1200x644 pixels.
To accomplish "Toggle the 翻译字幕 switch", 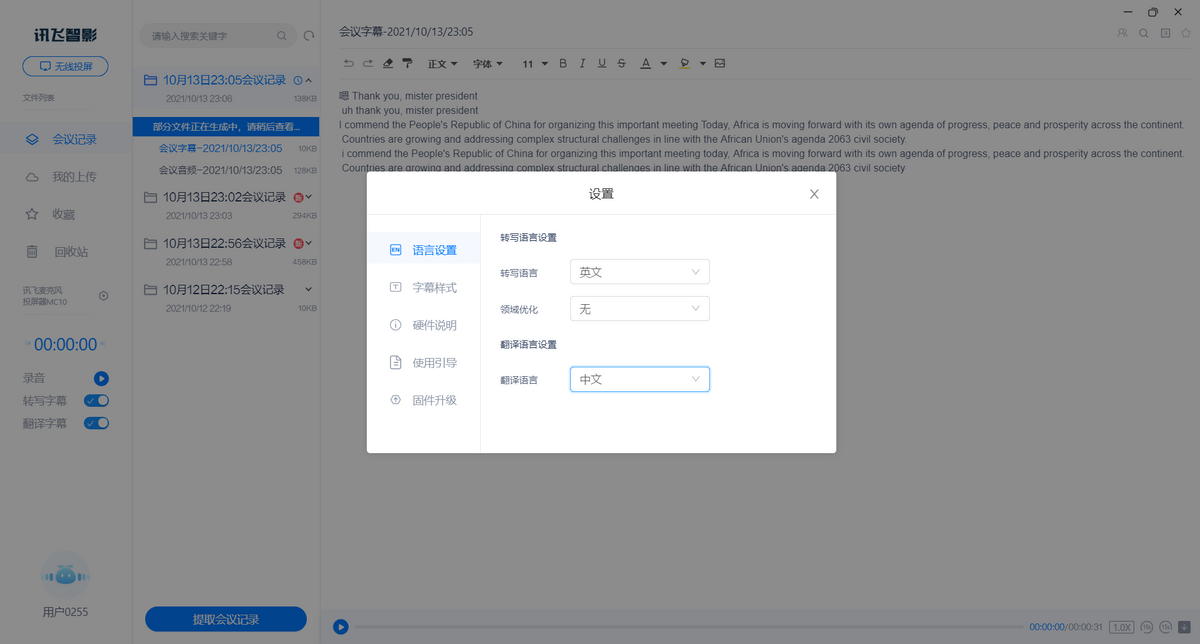I will coord(97,423).
